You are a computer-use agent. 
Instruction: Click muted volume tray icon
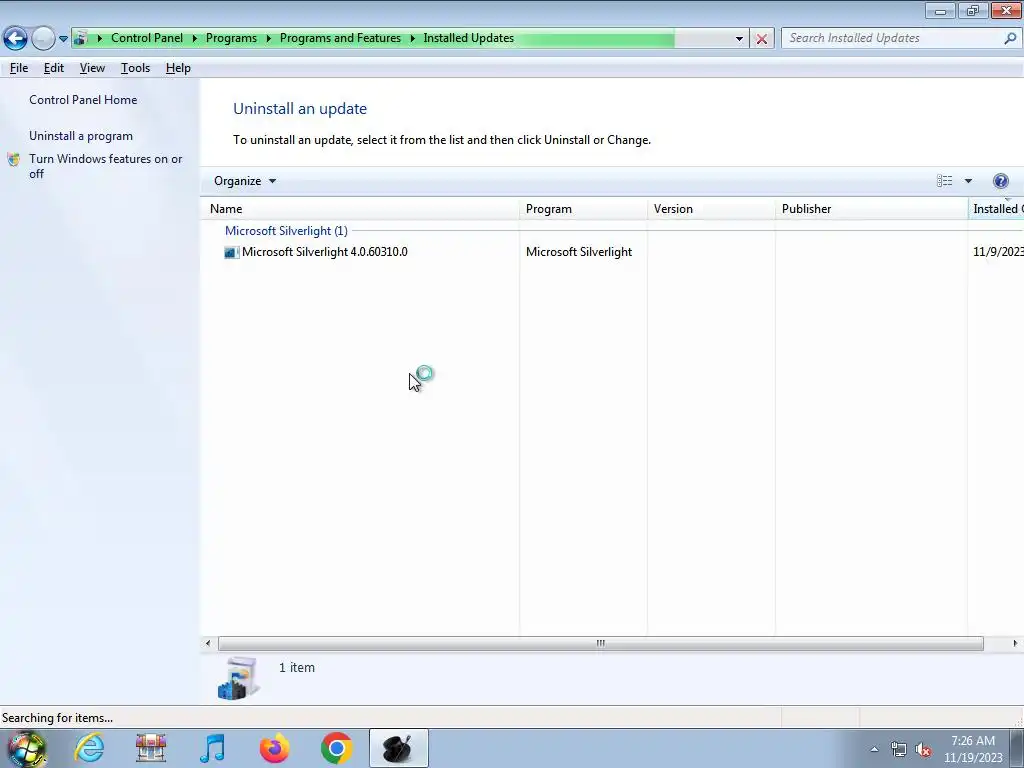[x=923, y=749]
